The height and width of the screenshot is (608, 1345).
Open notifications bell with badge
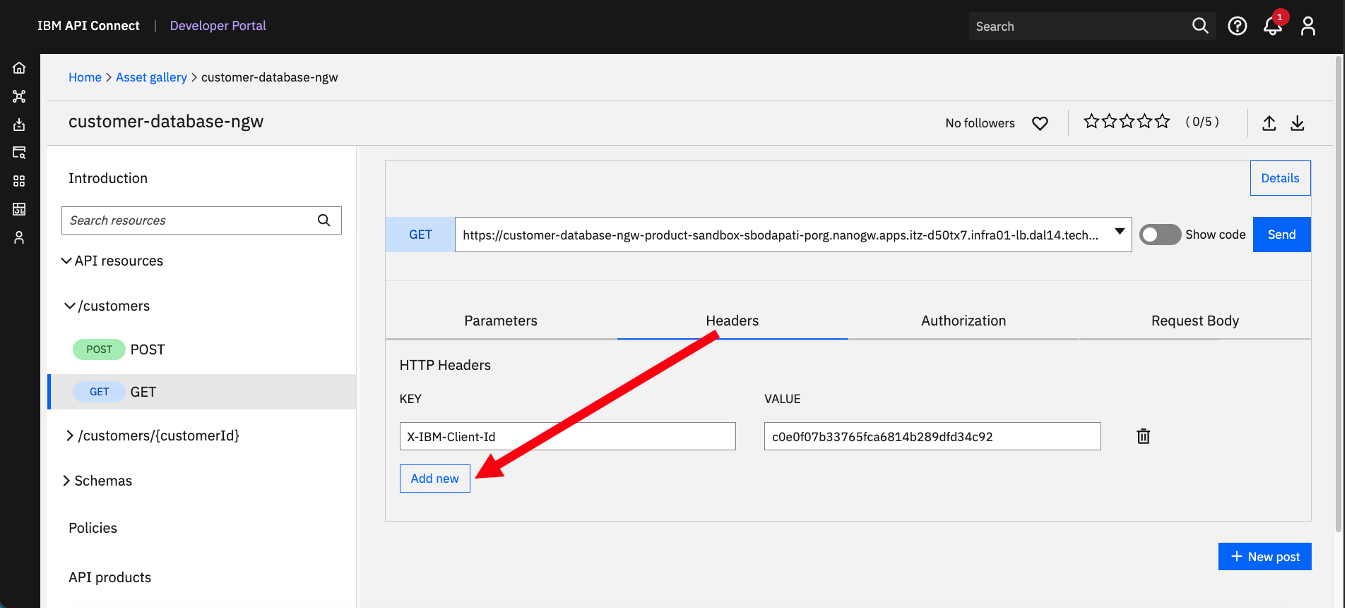pos(1273,26)
